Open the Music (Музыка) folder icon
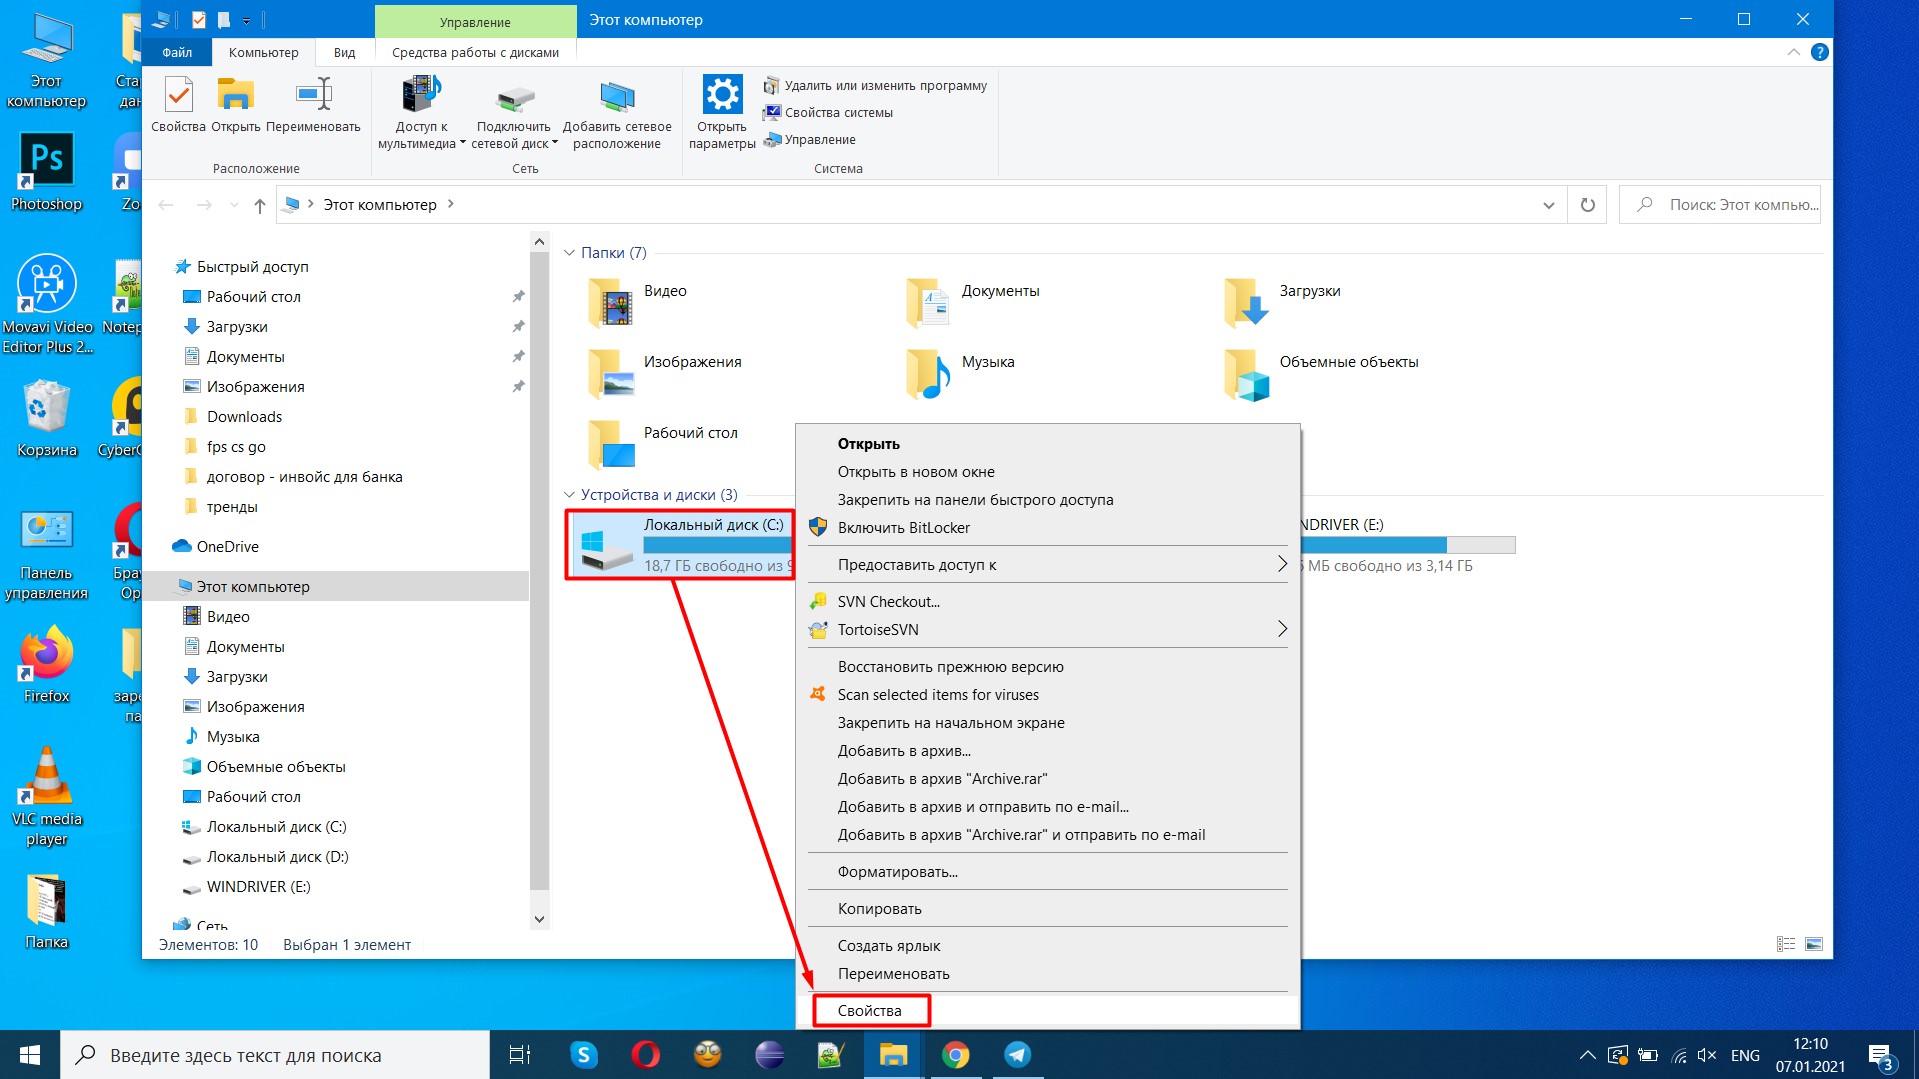The image size is (1919, 1079). (927, 374)
